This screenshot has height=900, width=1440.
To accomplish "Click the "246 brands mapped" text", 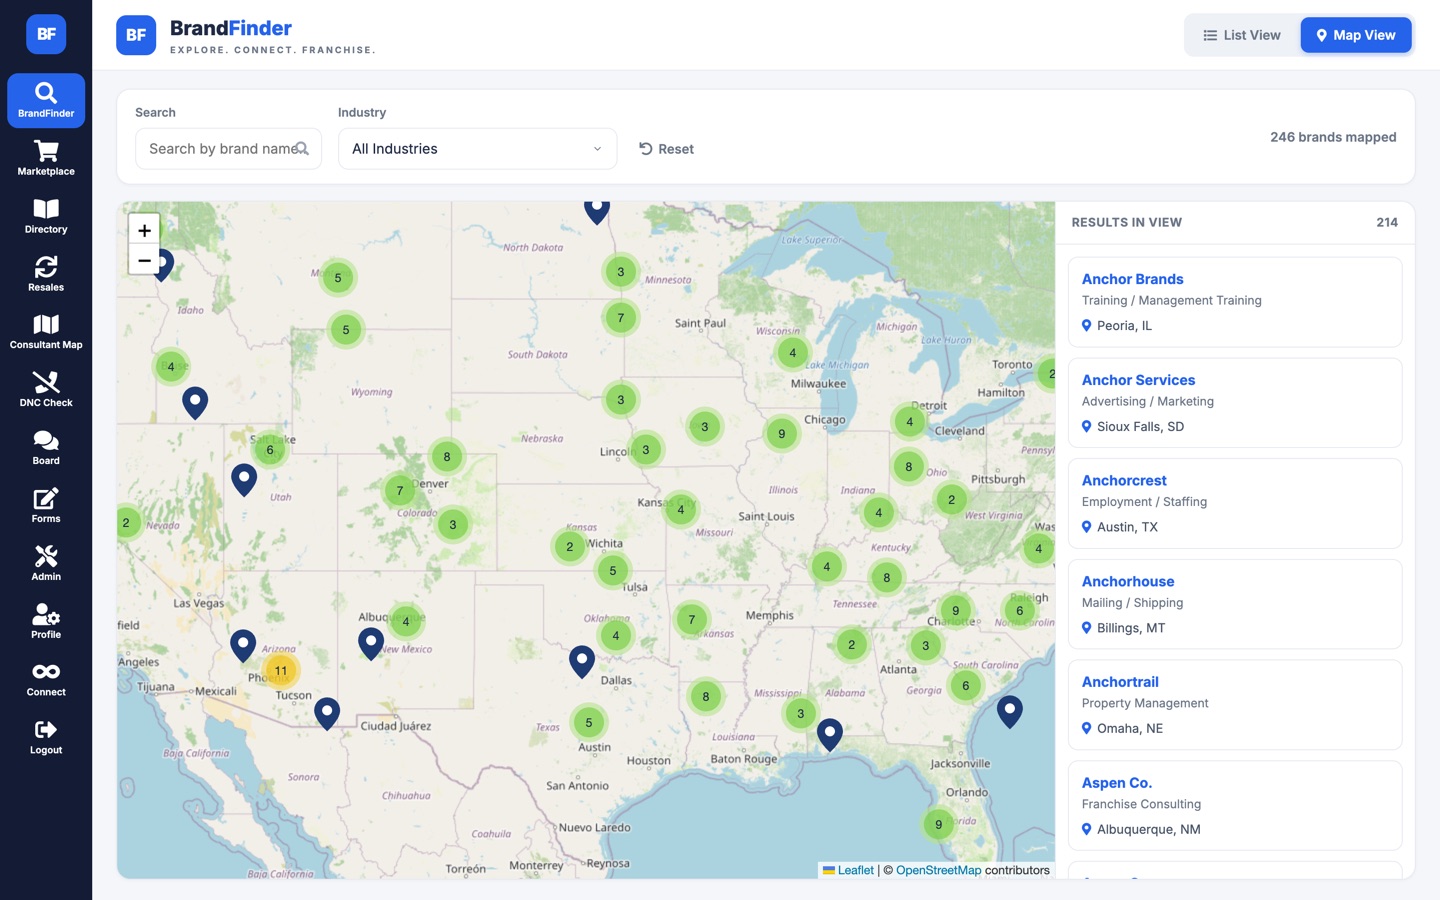I will pos(1333,137).
